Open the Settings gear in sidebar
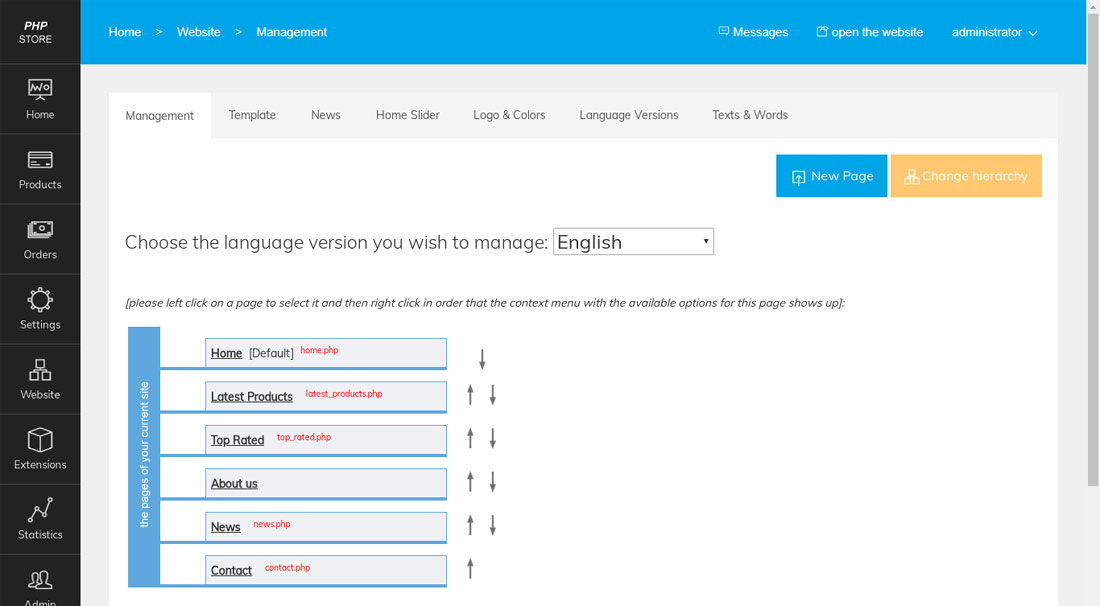This screenshot has height=606, width=1100. (40, 309)
